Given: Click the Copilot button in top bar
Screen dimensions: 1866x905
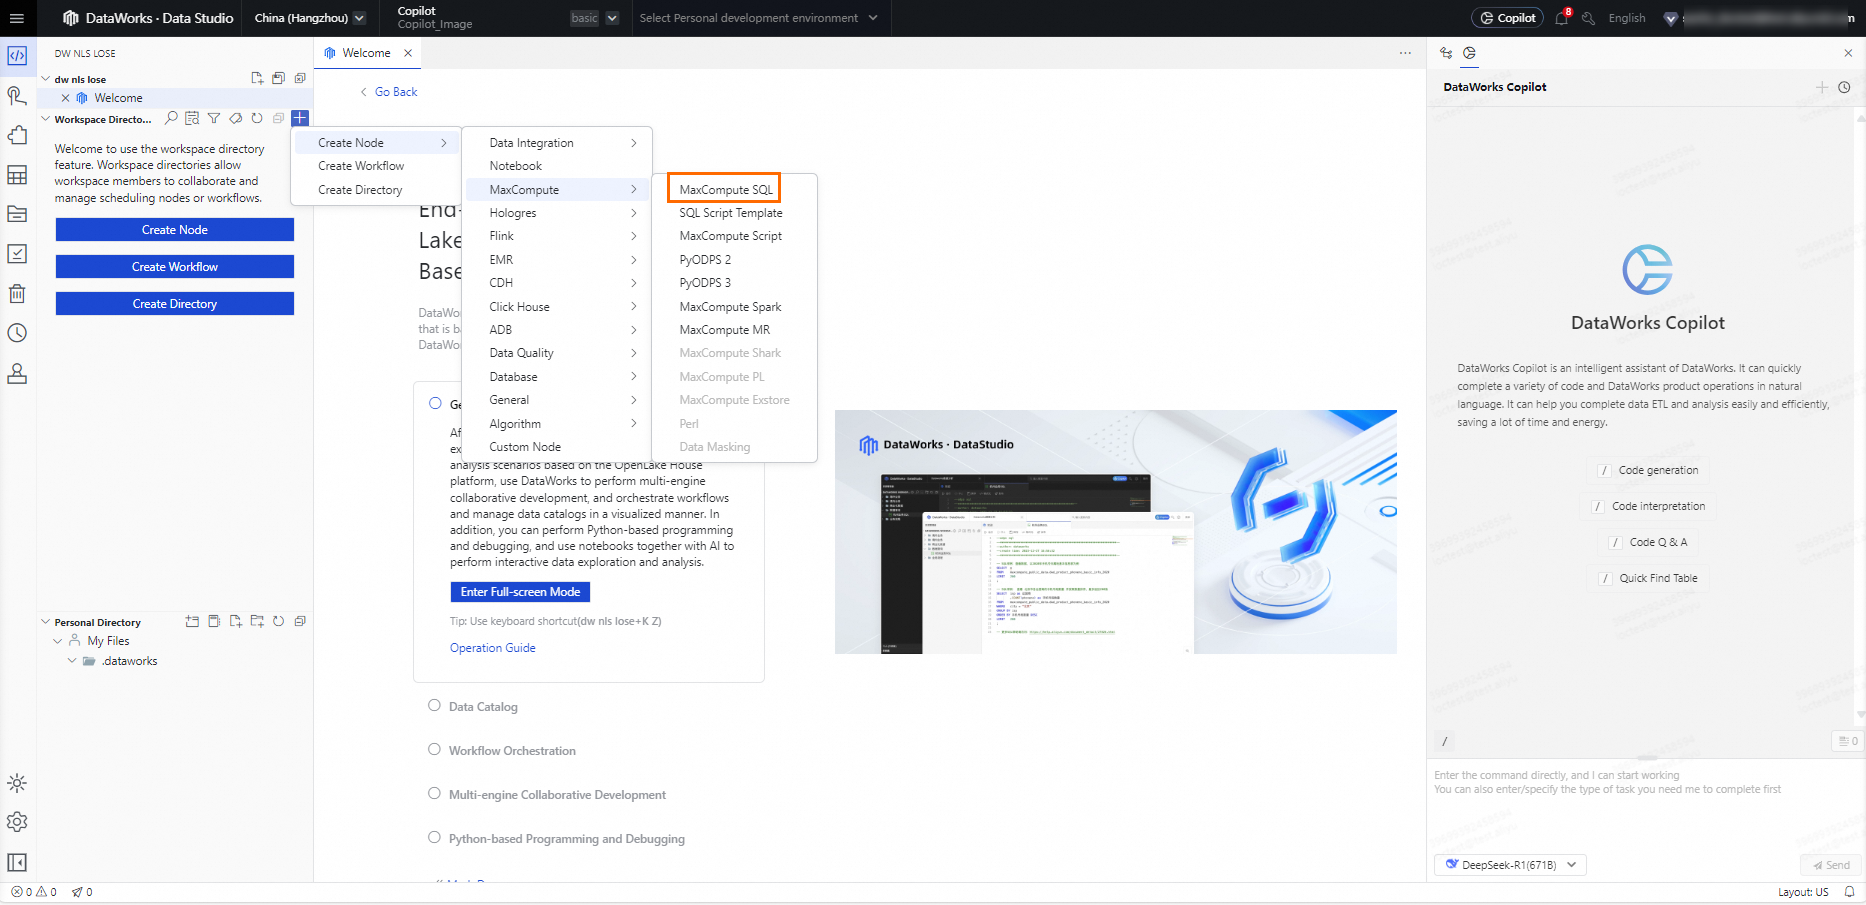Looking at the screenshot, I should (1507, 18).
